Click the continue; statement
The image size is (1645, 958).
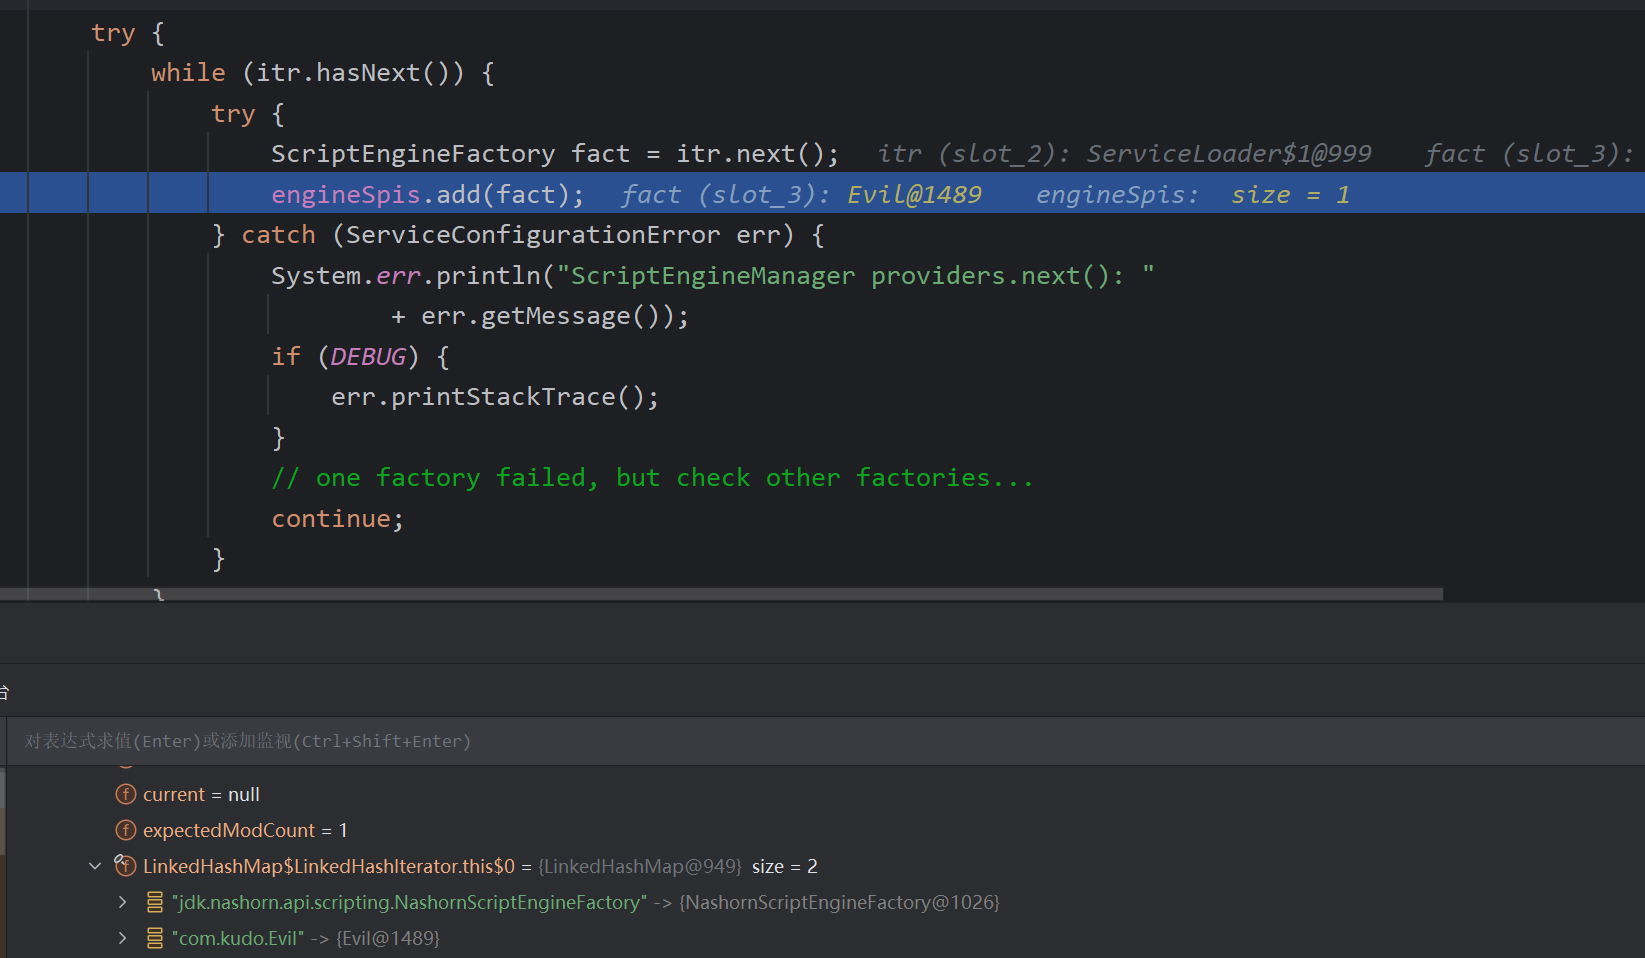coord(337,519)
